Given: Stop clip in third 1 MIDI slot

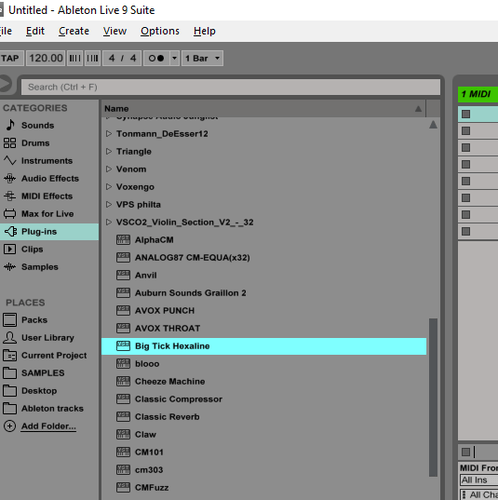Looking at the screenshot, I should click(466, 147).
